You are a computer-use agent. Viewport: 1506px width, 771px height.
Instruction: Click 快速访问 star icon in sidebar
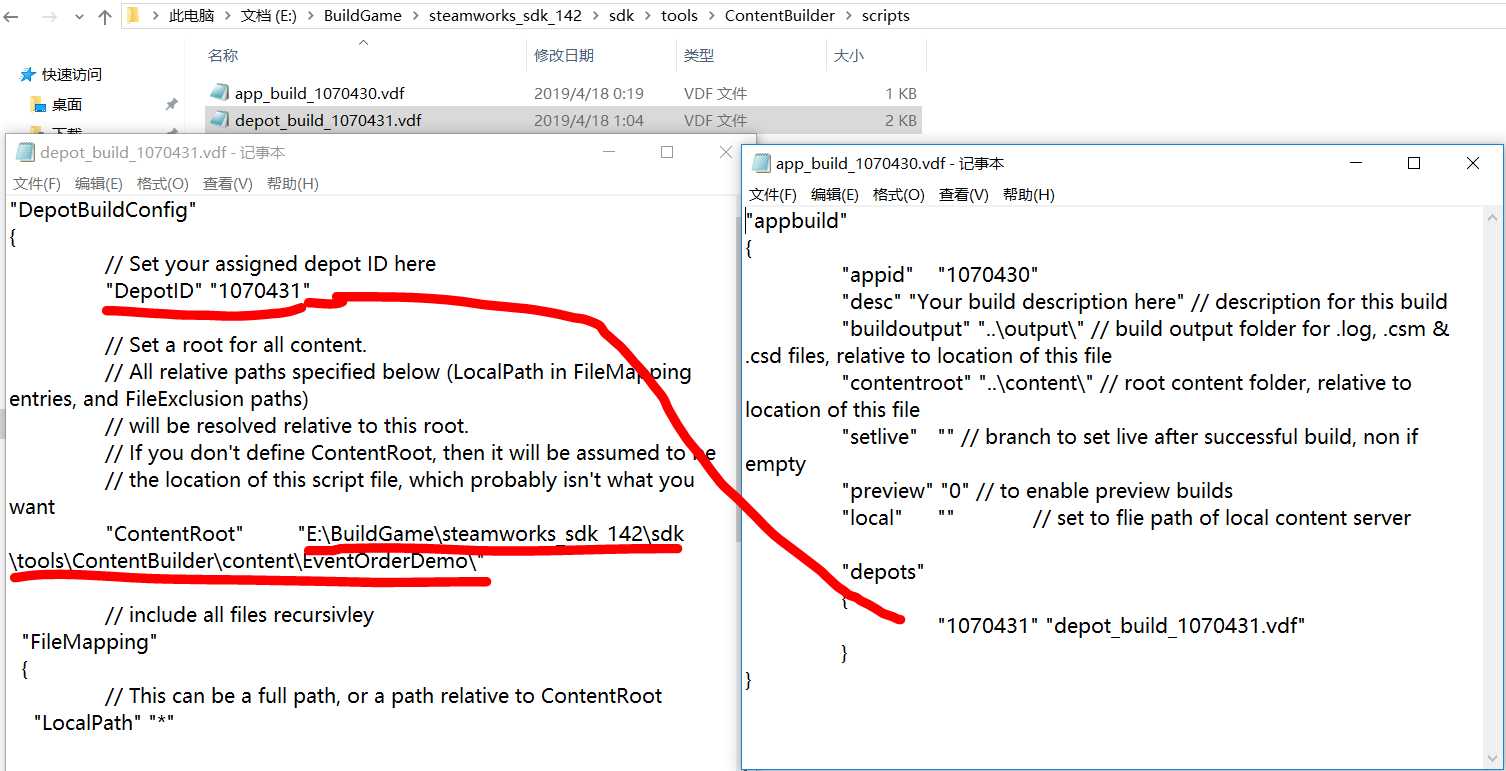(27, 75)
